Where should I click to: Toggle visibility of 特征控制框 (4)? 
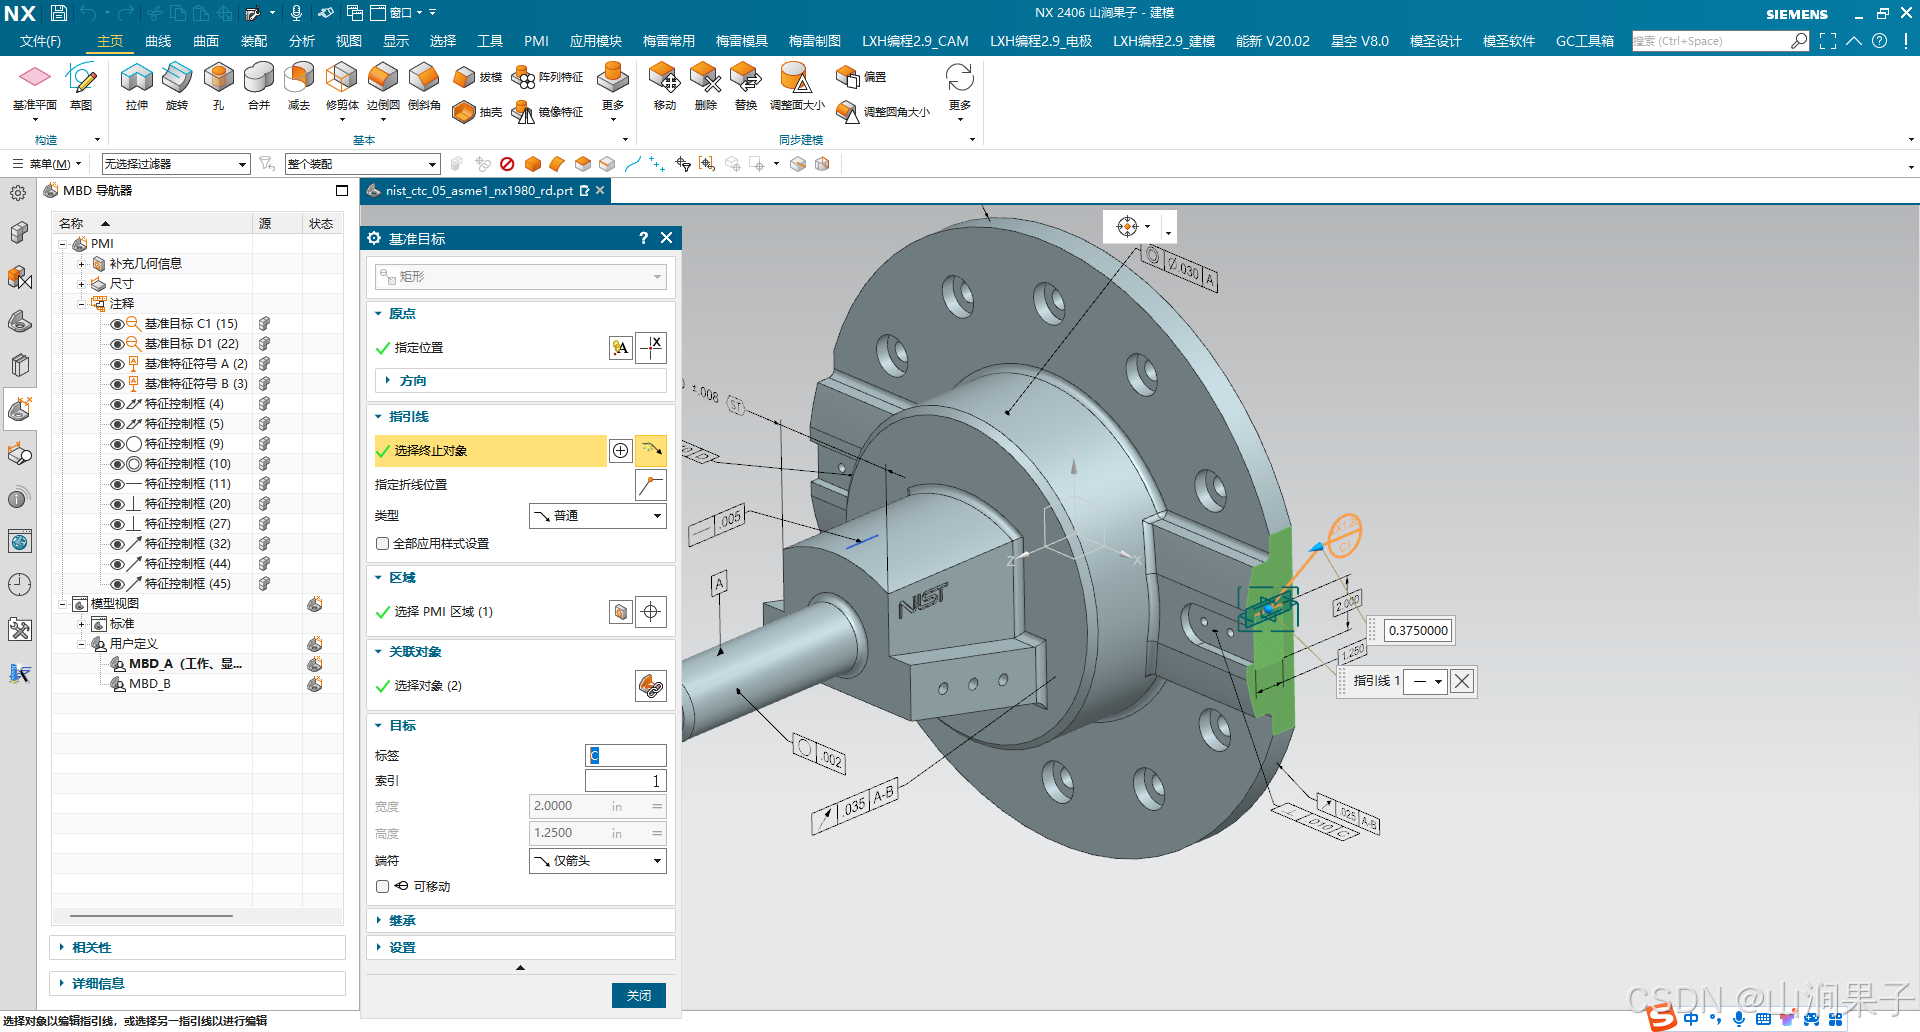(x=117, y=404)
